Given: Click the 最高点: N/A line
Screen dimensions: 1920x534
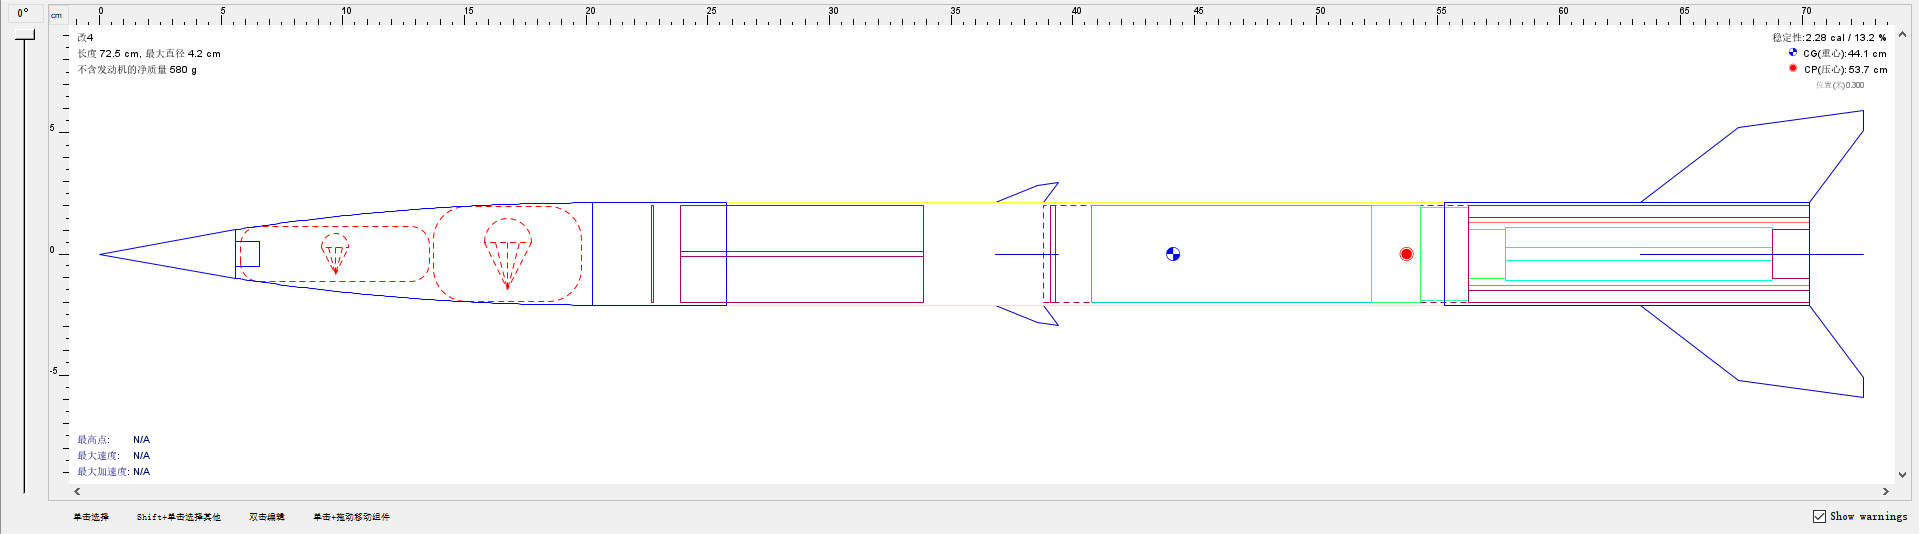Looking at the screenshot, I should tap(113, 440).
